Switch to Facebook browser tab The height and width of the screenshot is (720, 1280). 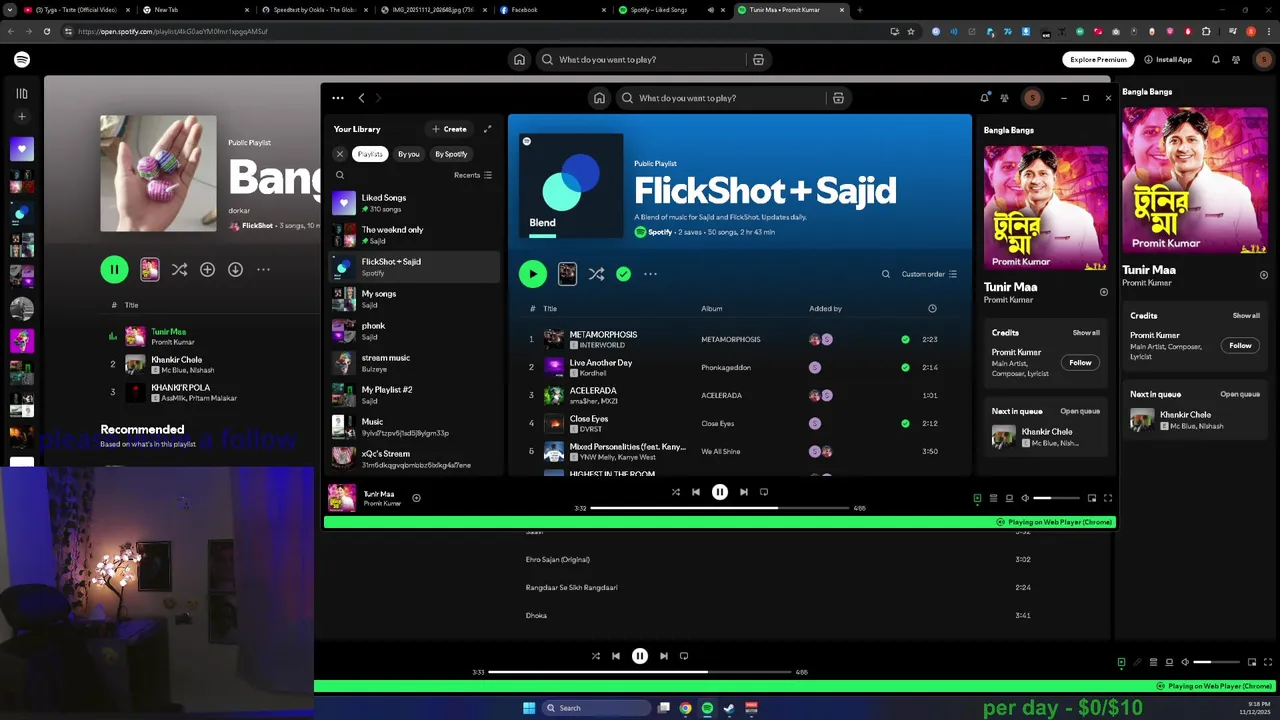(x=550, y=10)
